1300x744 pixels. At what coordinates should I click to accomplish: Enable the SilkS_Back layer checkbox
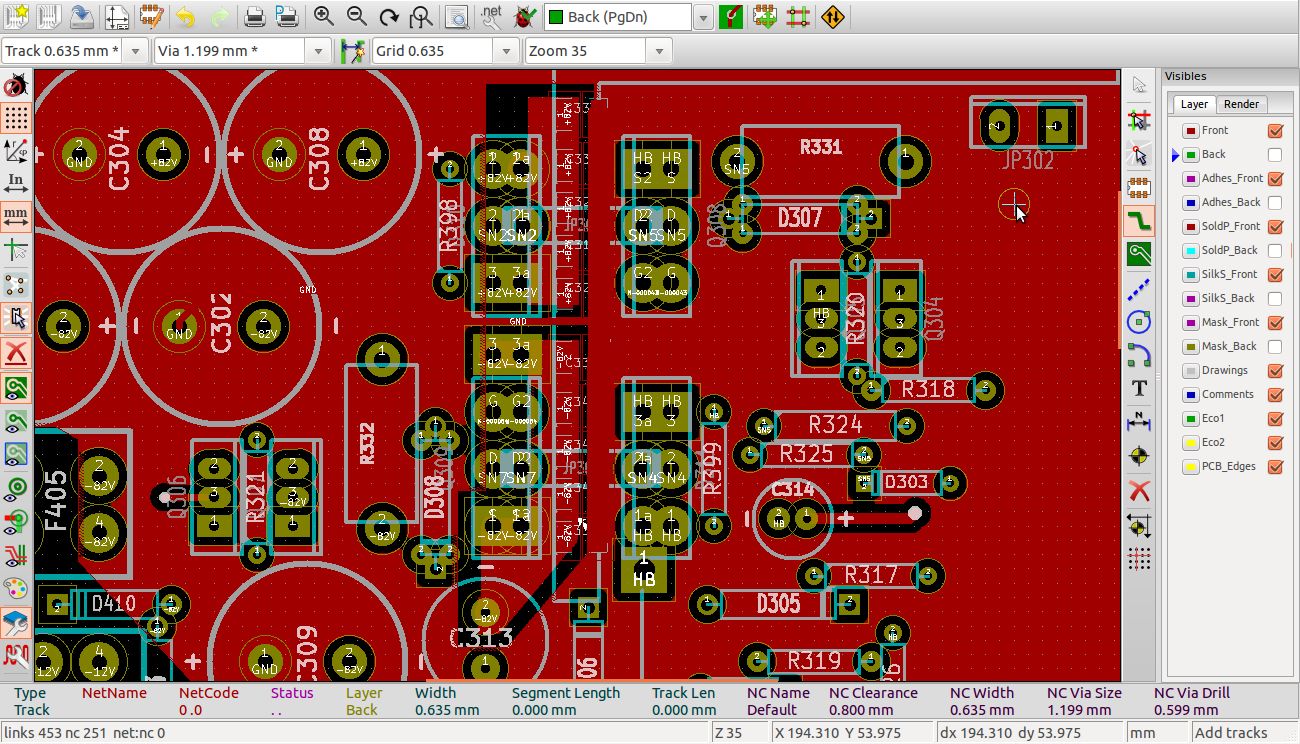(x=1275, y=298)
